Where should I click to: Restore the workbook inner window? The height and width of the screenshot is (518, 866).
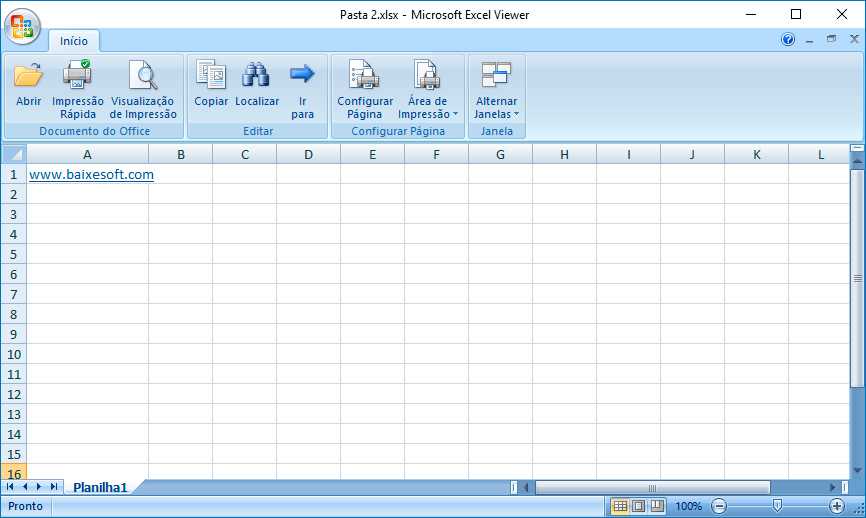[831, 39]
